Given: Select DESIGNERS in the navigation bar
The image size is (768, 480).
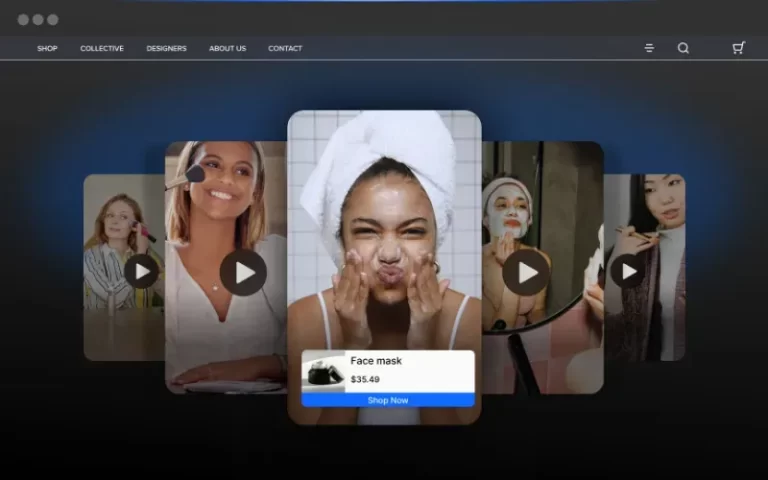Looking at the screenshot, I should tap(166, 48).
